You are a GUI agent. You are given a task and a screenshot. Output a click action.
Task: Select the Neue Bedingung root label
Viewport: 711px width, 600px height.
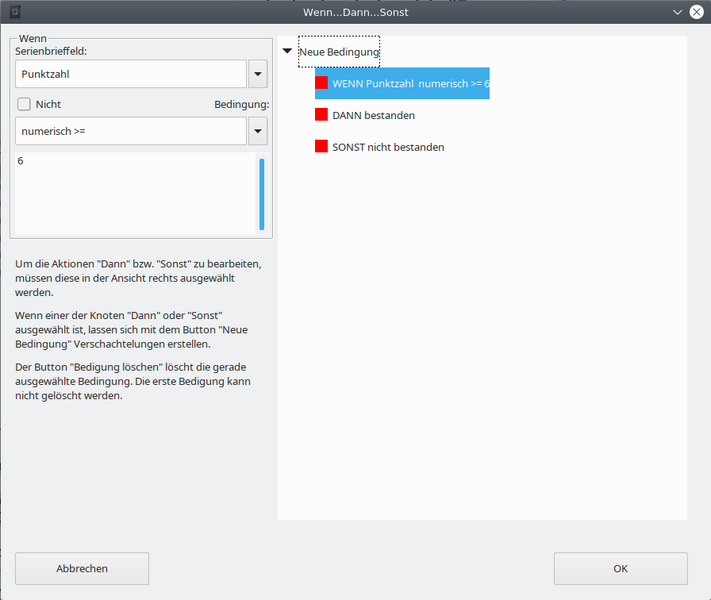click(339, 51)
